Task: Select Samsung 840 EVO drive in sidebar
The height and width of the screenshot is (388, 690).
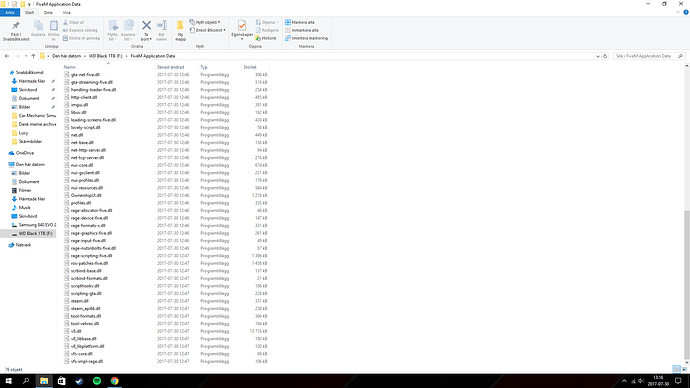Action: point(37,225)
